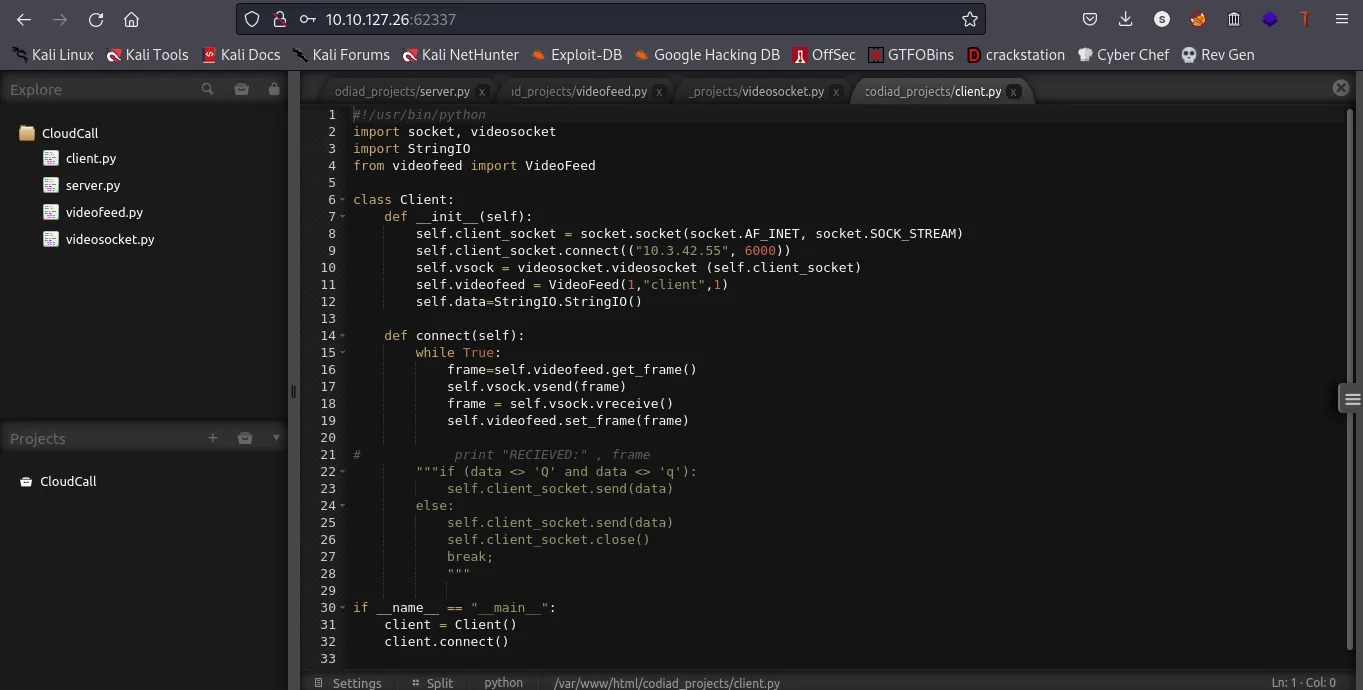The width and height of the screenshot is (1363, 690).
Task: Click the Wayback Machine extension icon
Action: click(x=1234, y=19)
